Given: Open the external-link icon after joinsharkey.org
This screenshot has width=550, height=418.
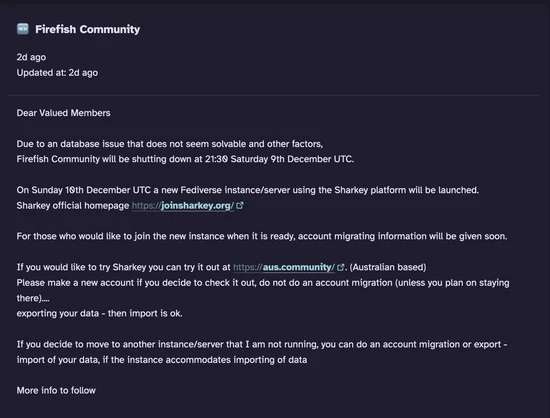Looking at the screenshot, I should click(240, 205).
